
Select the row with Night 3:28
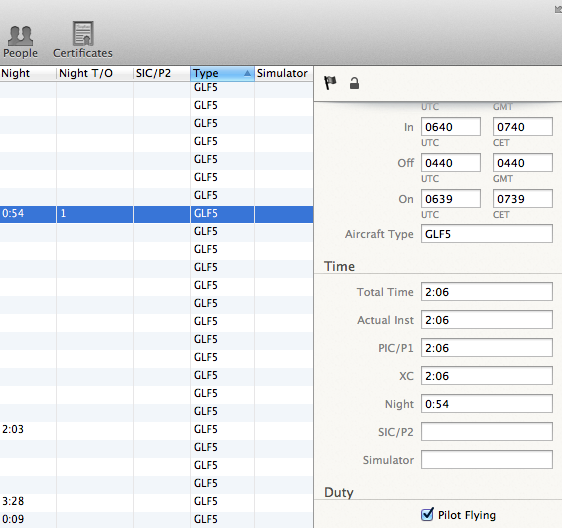click(156, 501)
